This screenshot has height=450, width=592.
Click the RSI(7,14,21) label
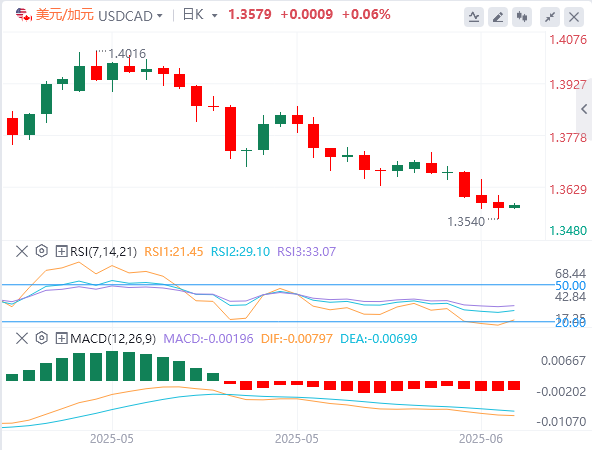(103, 251)
